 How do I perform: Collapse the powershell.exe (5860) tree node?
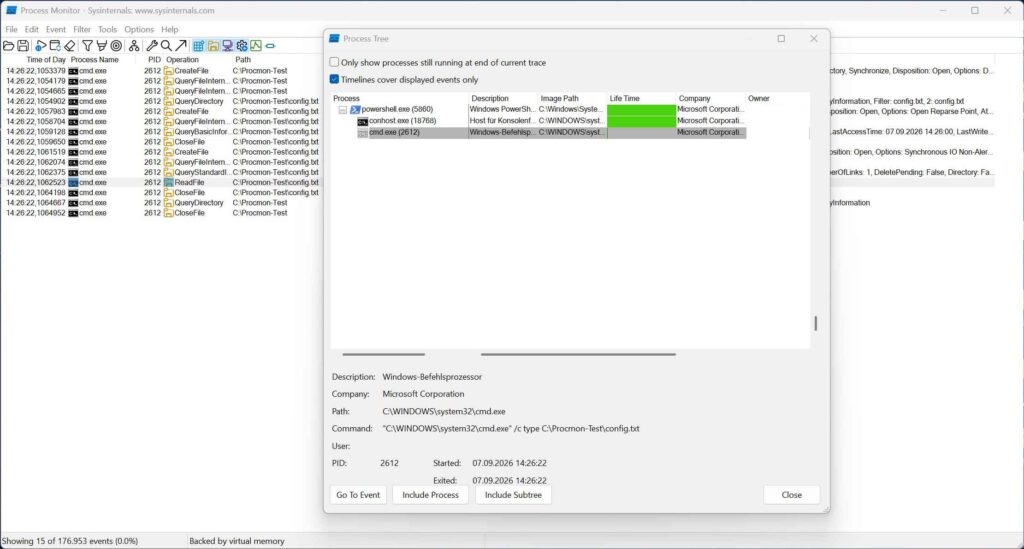(343, 110)
